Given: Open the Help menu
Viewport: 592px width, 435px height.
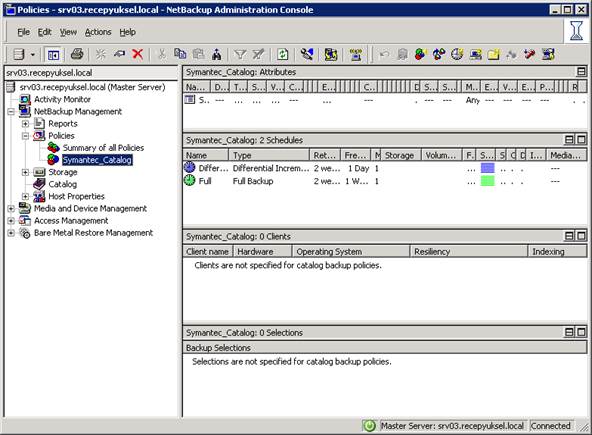Looking at the screenshot, I should (128, 32).
